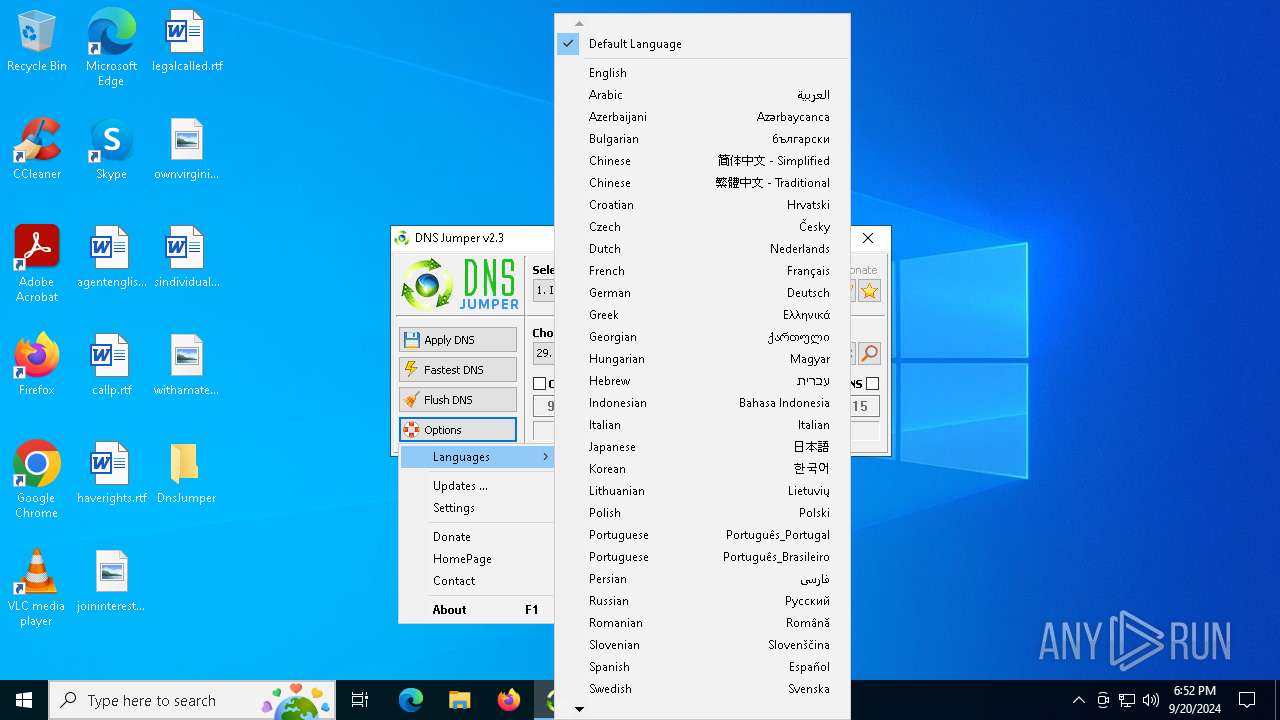Tick the right checkbox beside DNS field
The width and height of the screenshot is (1280, 720).
872,384
